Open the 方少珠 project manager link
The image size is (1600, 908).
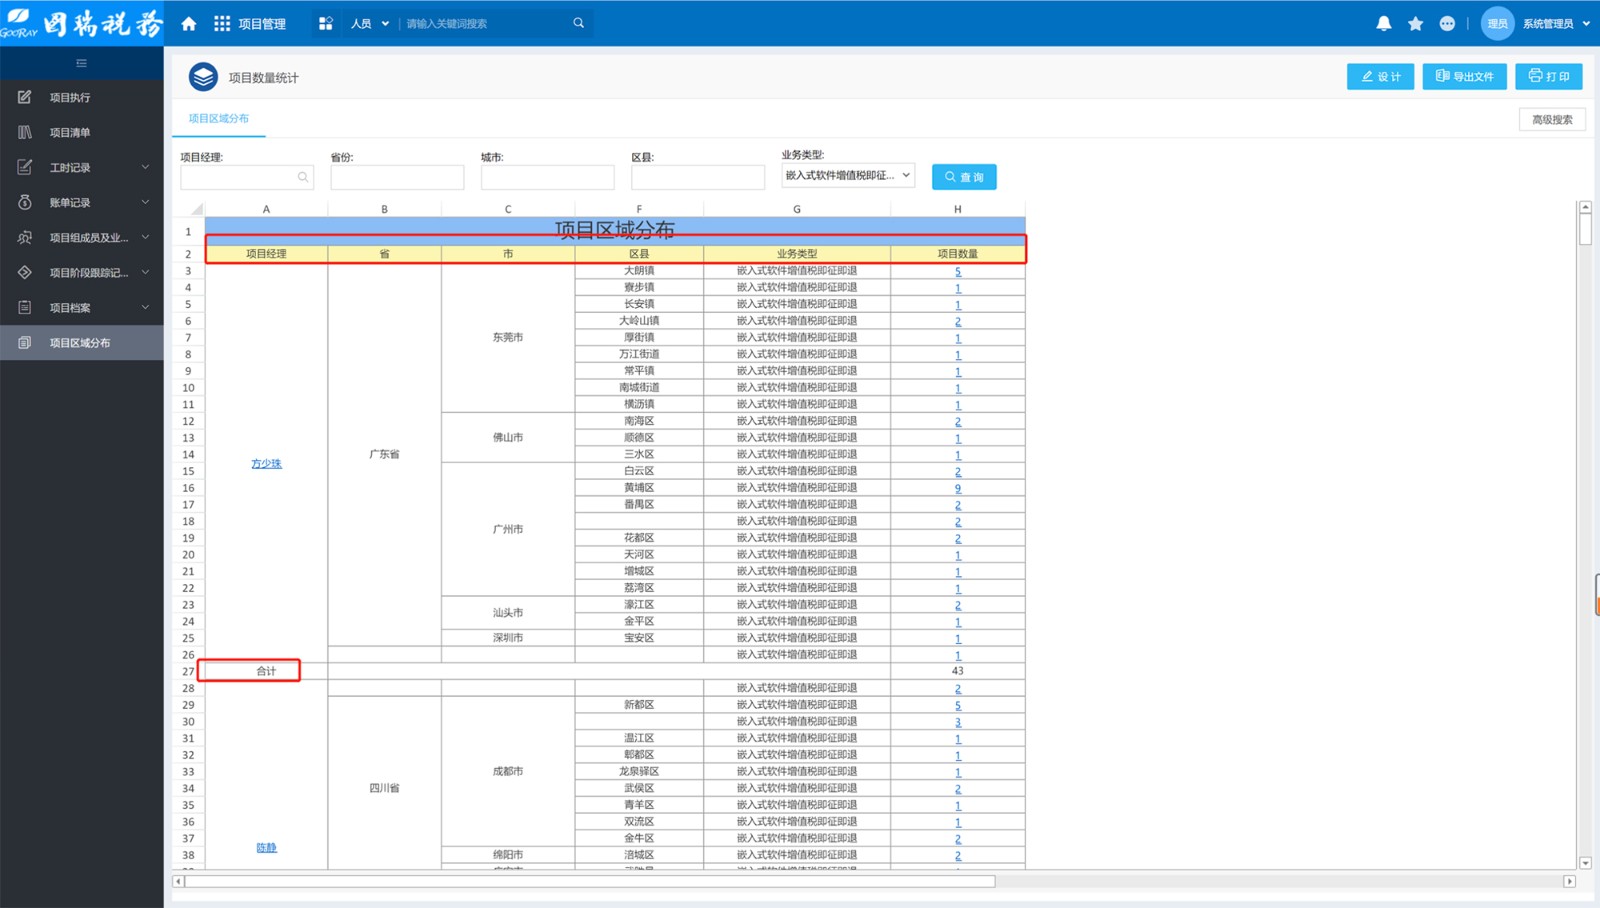coord(266,463)
